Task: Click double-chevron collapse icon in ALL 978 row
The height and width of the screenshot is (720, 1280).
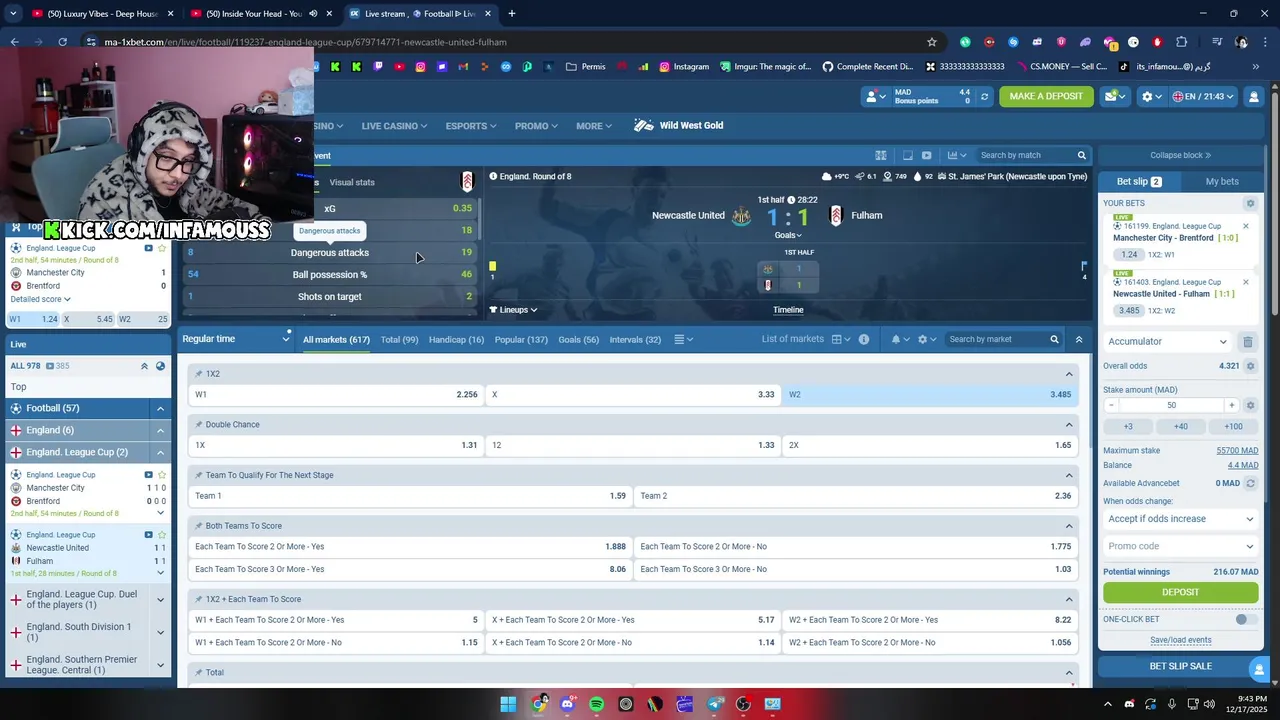Action: pyautogui.click(x=144, y=366)
